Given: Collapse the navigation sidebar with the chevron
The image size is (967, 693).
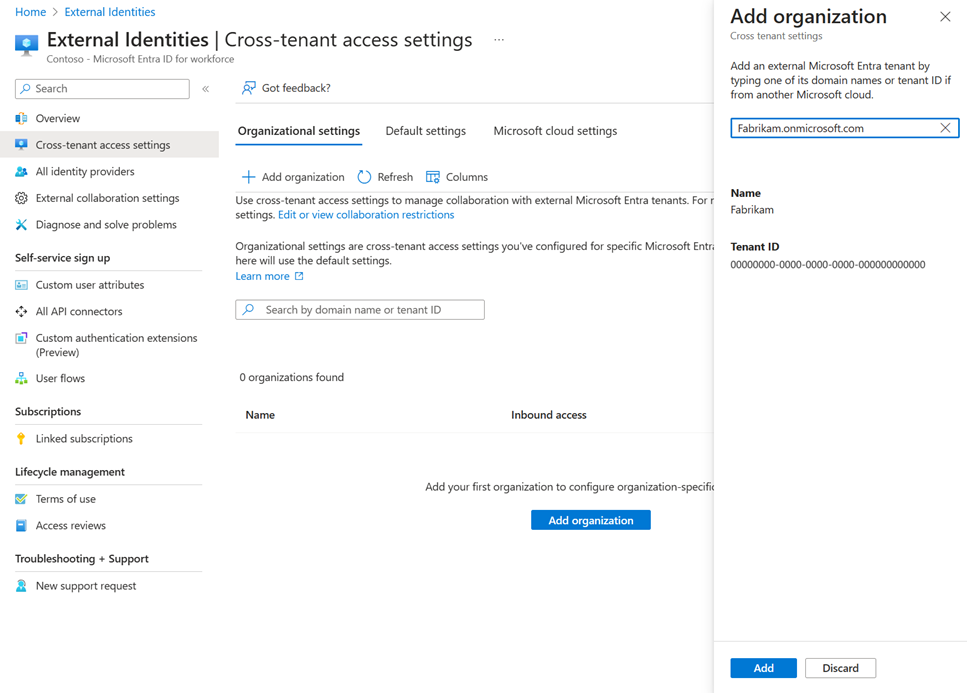Looking at the screenshot, I should (x=205, y=88).
